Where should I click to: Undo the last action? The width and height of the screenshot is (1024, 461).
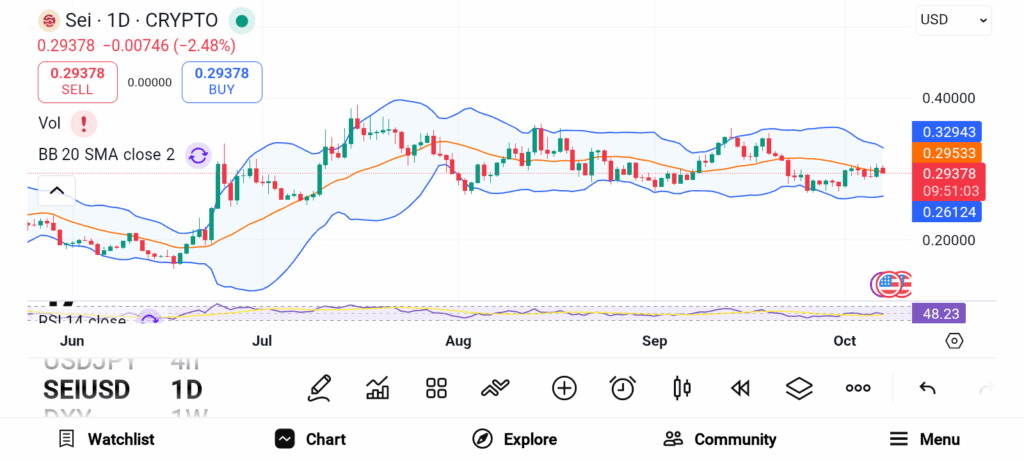coord(927,388)
